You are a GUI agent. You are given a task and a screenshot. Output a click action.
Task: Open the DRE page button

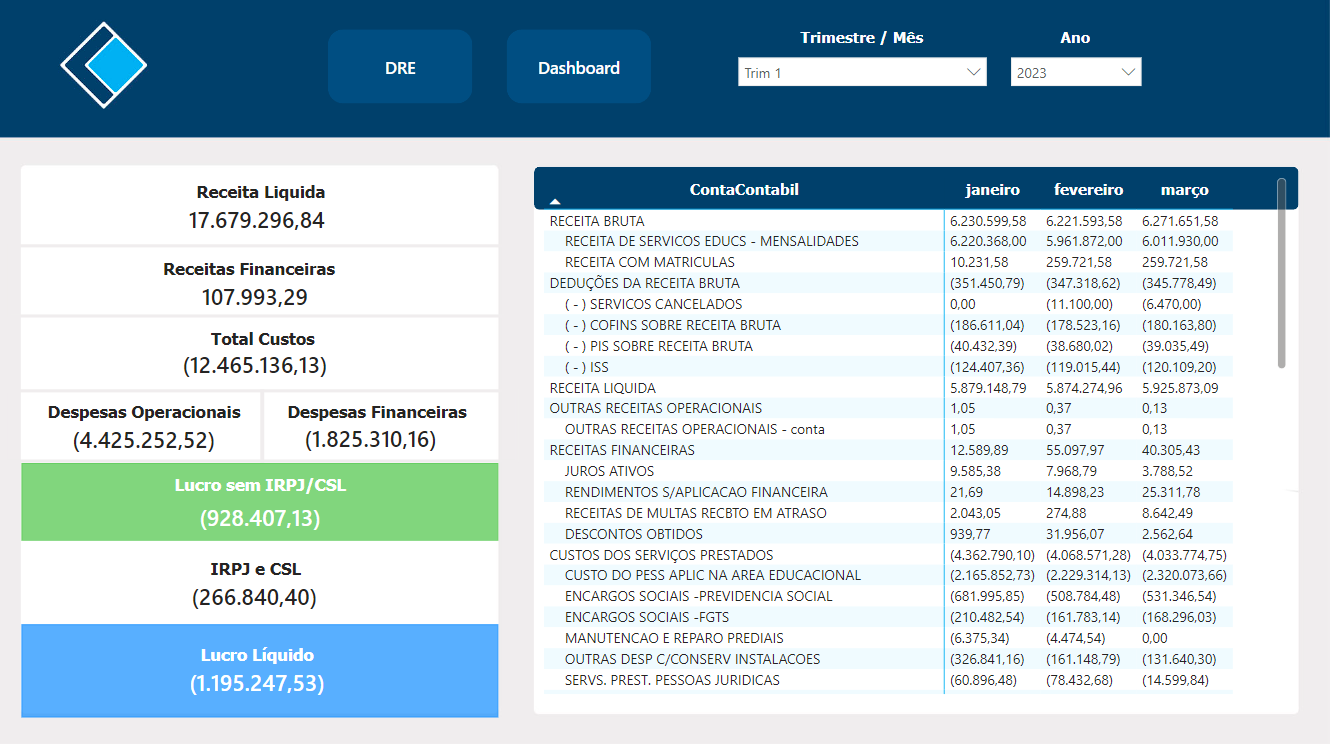tap(400, 67)
